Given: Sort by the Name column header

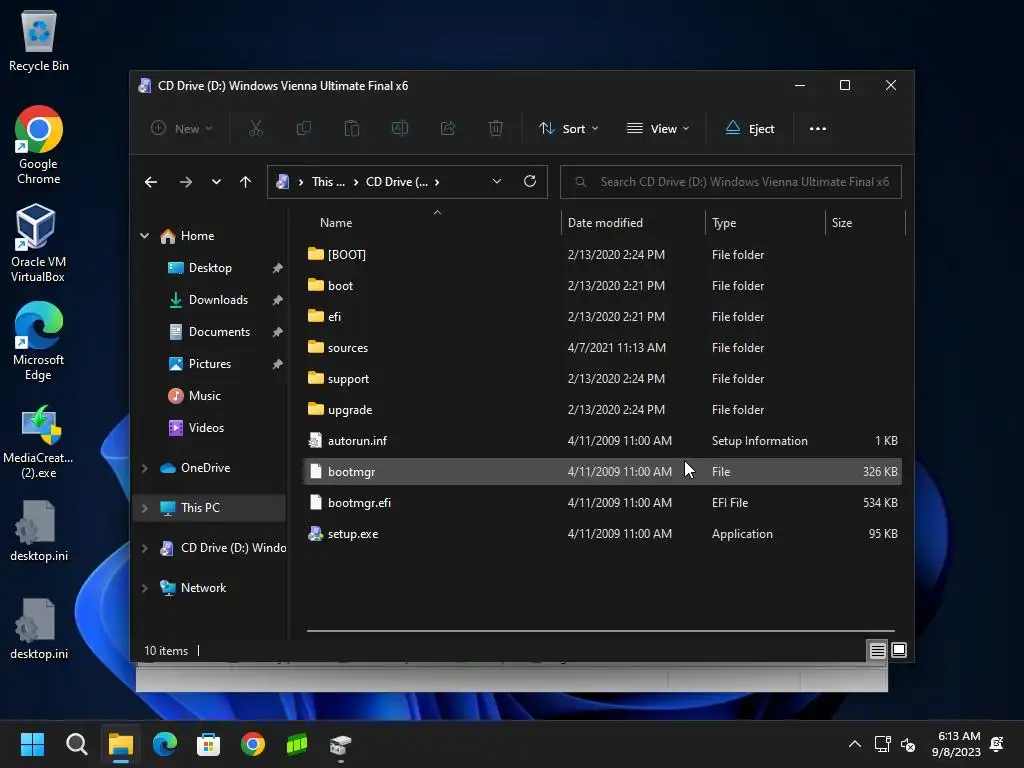Looking at the screenshot, I should coord(336,223).
